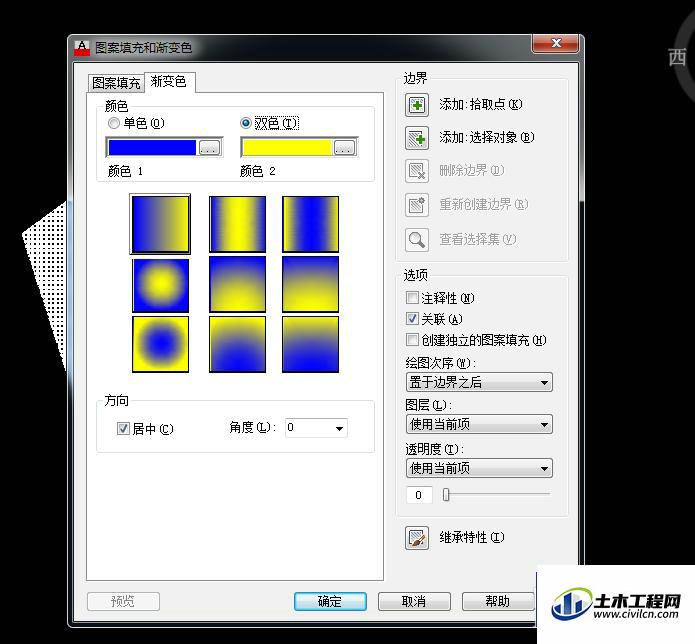This screenshot has height=644, width=695.
Task: Click the 取消 button
Action: pos(414,601)
